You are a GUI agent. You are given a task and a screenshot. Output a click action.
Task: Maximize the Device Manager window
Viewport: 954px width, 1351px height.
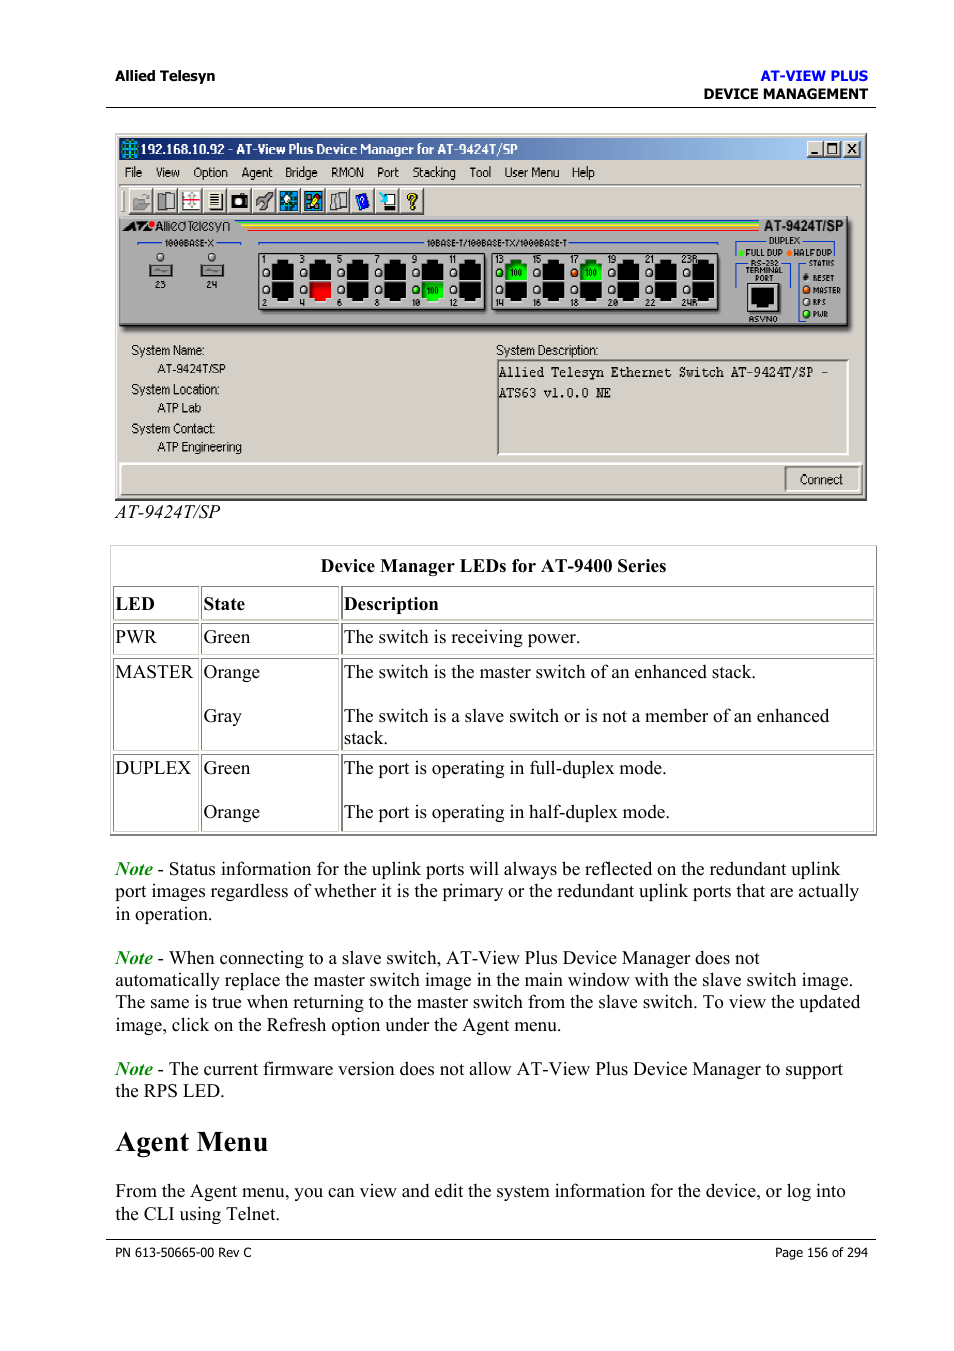coord(832,149)
